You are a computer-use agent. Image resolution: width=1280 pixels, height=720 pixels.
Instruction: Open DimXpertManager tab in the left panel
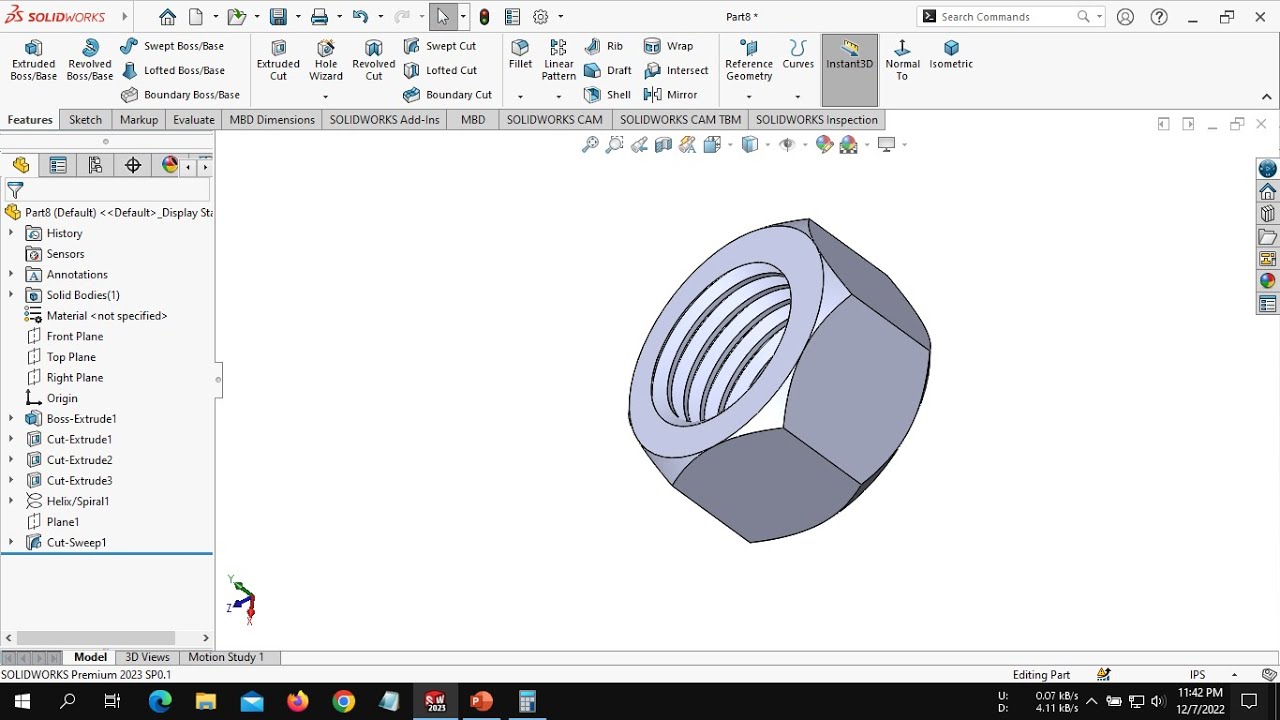tap(133, 166)
